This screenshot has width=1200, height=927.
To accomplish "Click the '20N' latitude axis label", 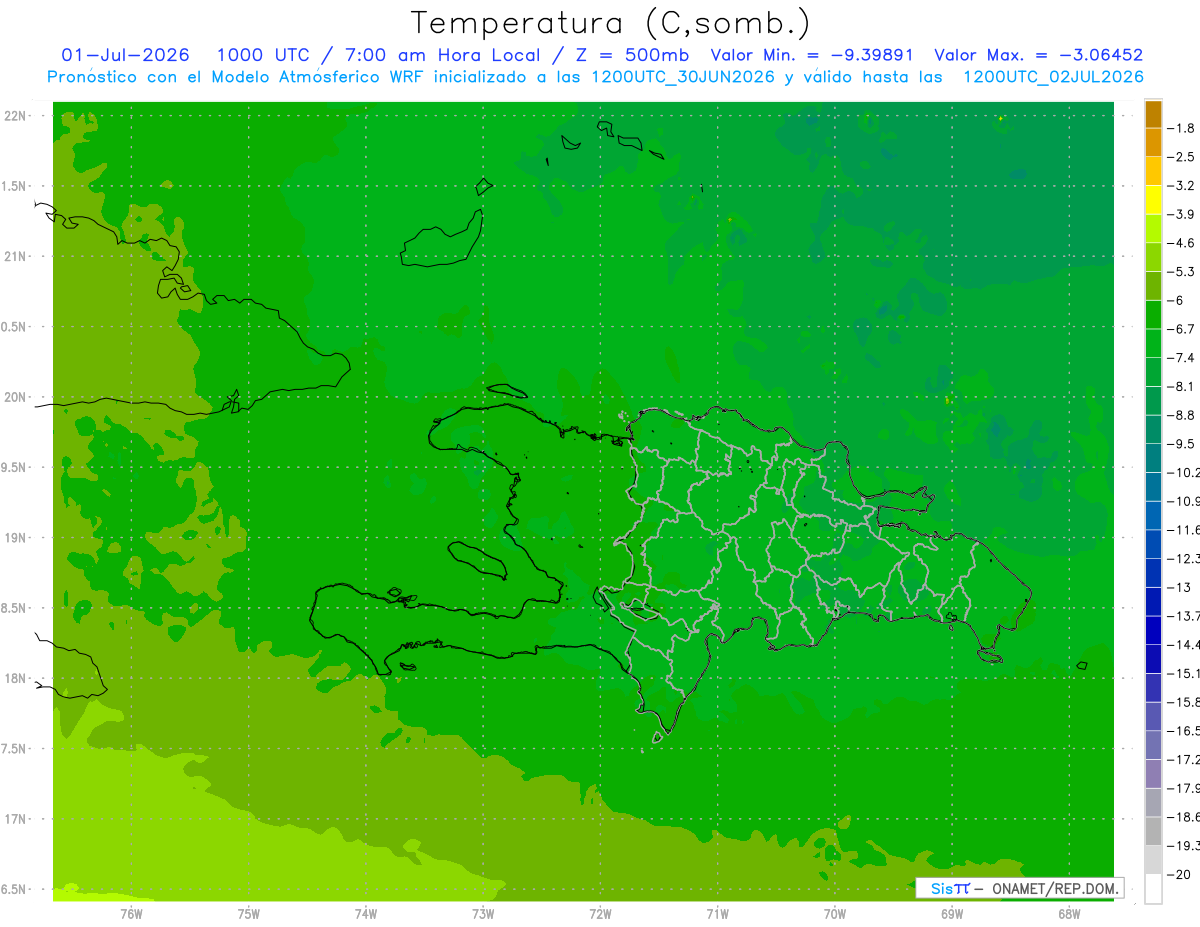I will (x=17, y=397).
